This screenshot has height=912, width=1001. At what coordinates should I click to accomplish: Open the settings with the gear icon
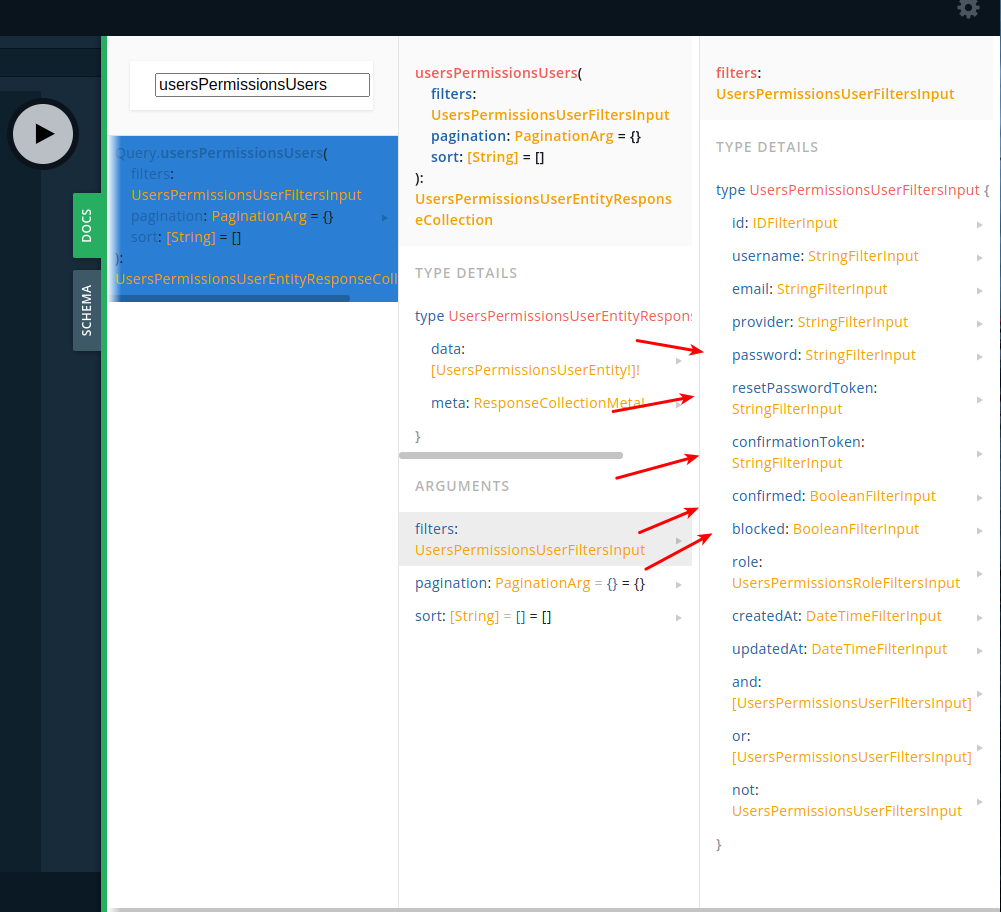pos(967,10)
